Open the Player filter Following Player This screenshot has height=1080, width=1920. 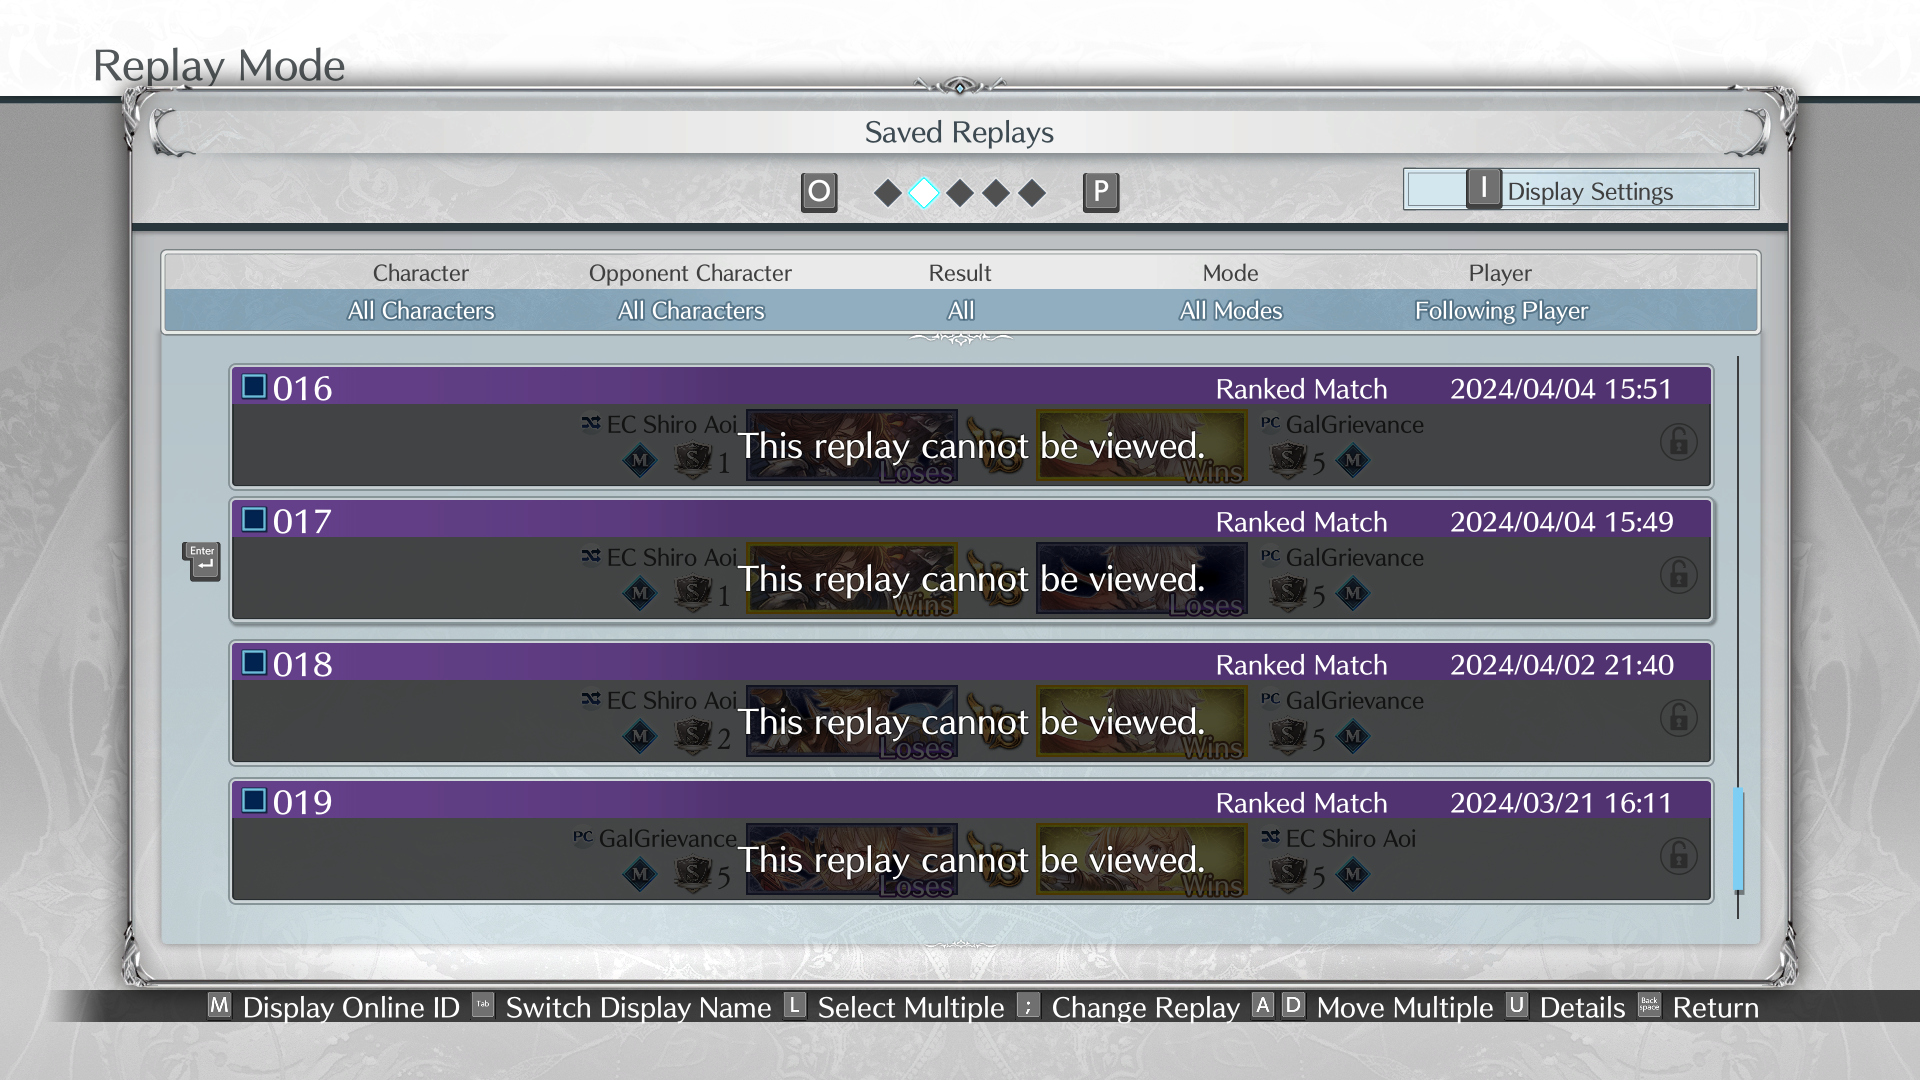click(1500, 311)
